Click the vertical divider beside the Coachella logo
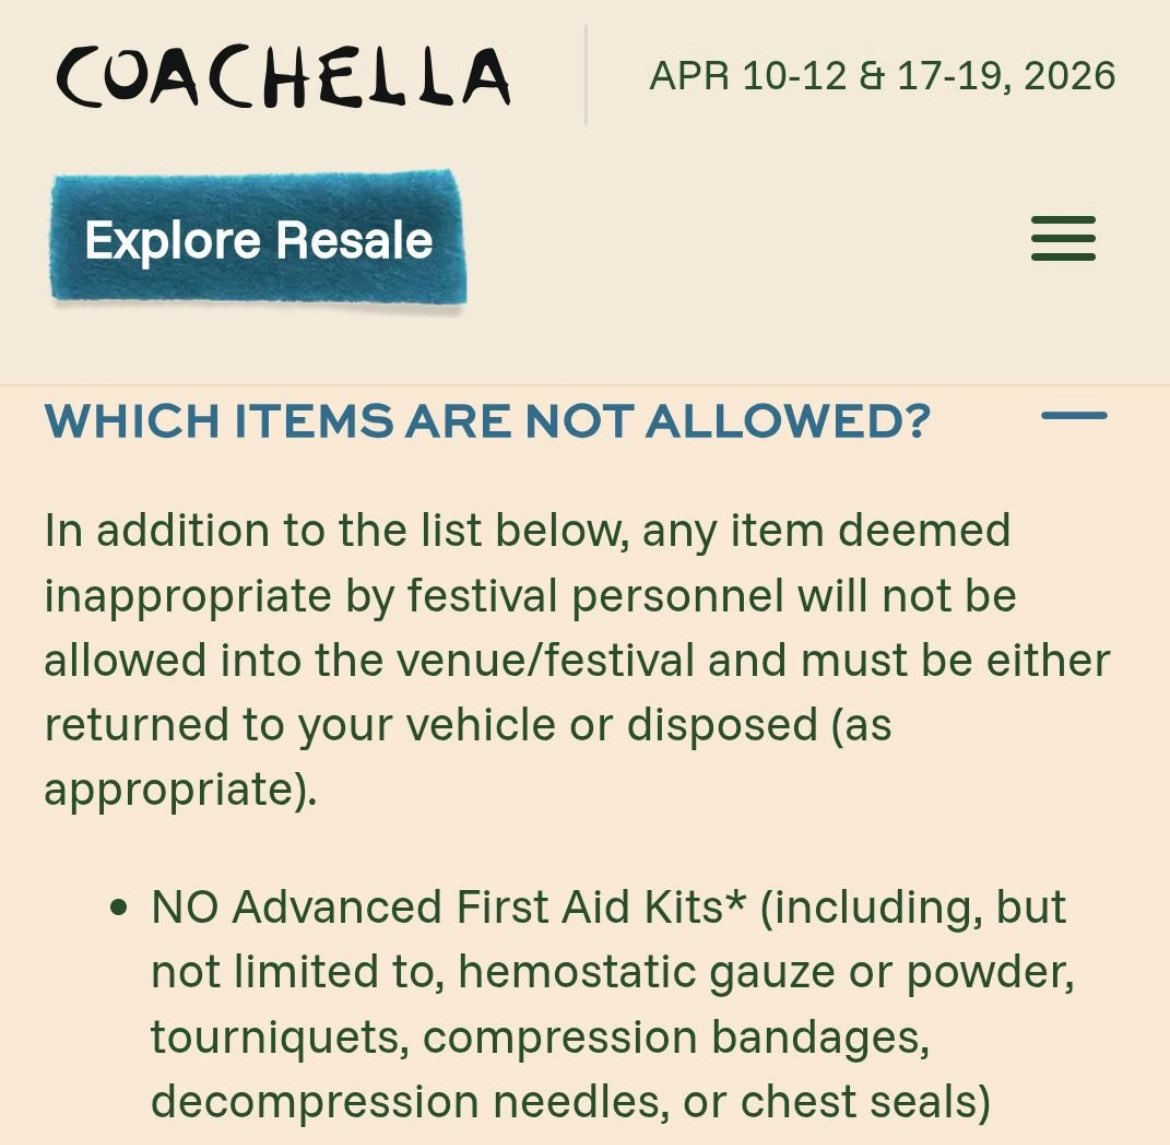This screenshot has width=1170, height=1145. coord(585,76)
